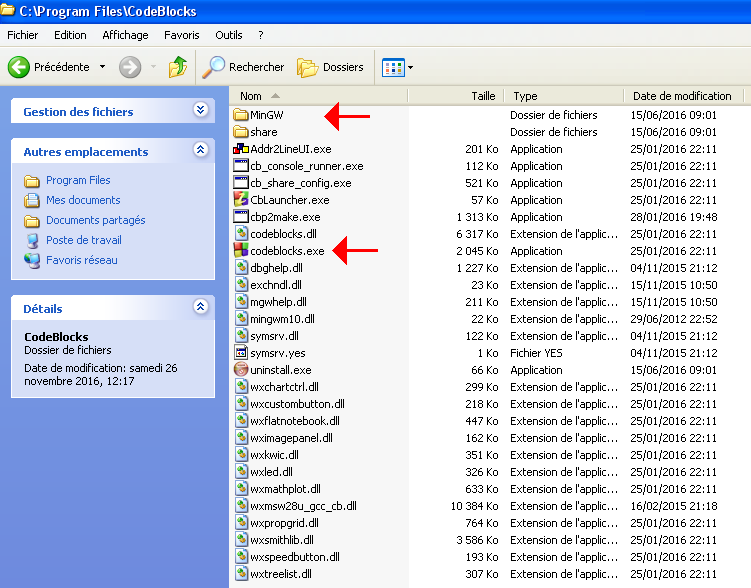Click the Addr2LineUI.exe icon
Image resolution: width=751 pixels, height=588 pixels.
(x=240, y=149)
